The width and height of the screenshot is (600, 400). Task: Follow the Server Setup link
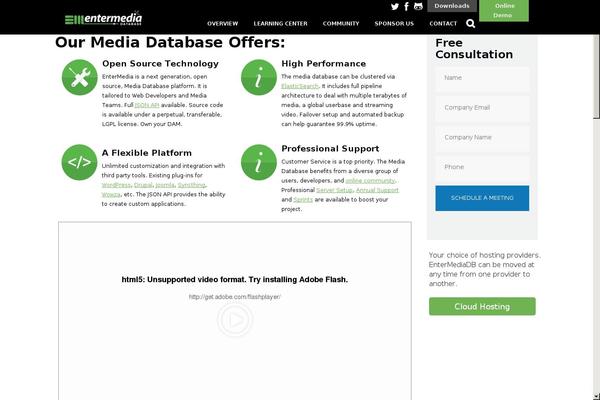(334, 190)
